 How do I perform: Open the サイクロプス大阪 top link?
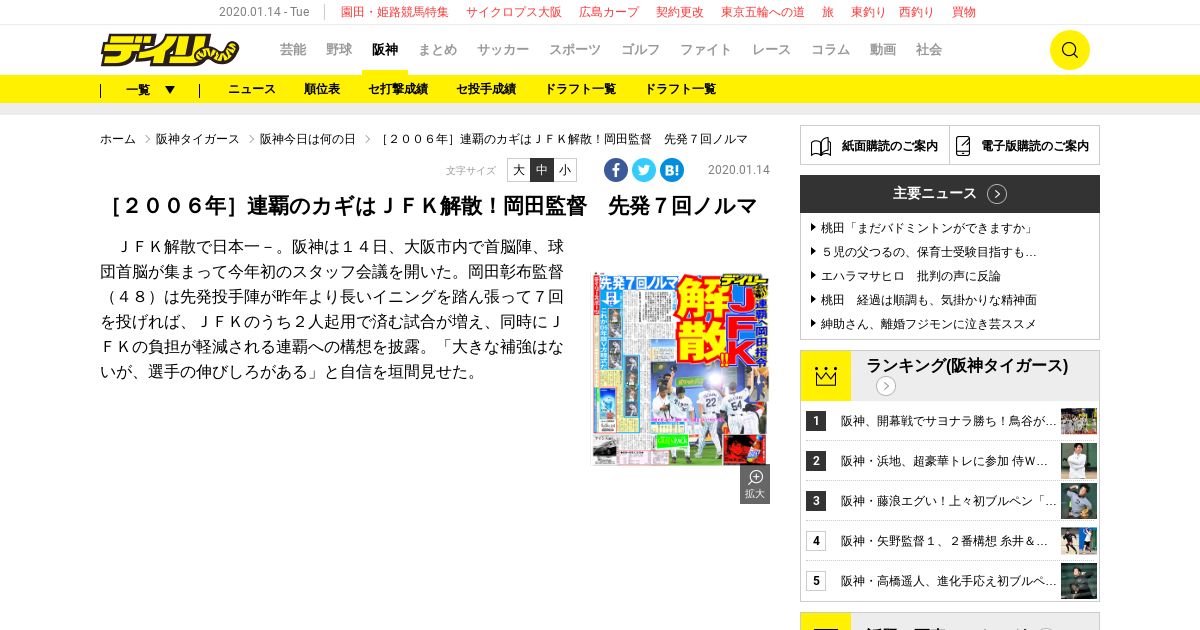coord(514,12)
